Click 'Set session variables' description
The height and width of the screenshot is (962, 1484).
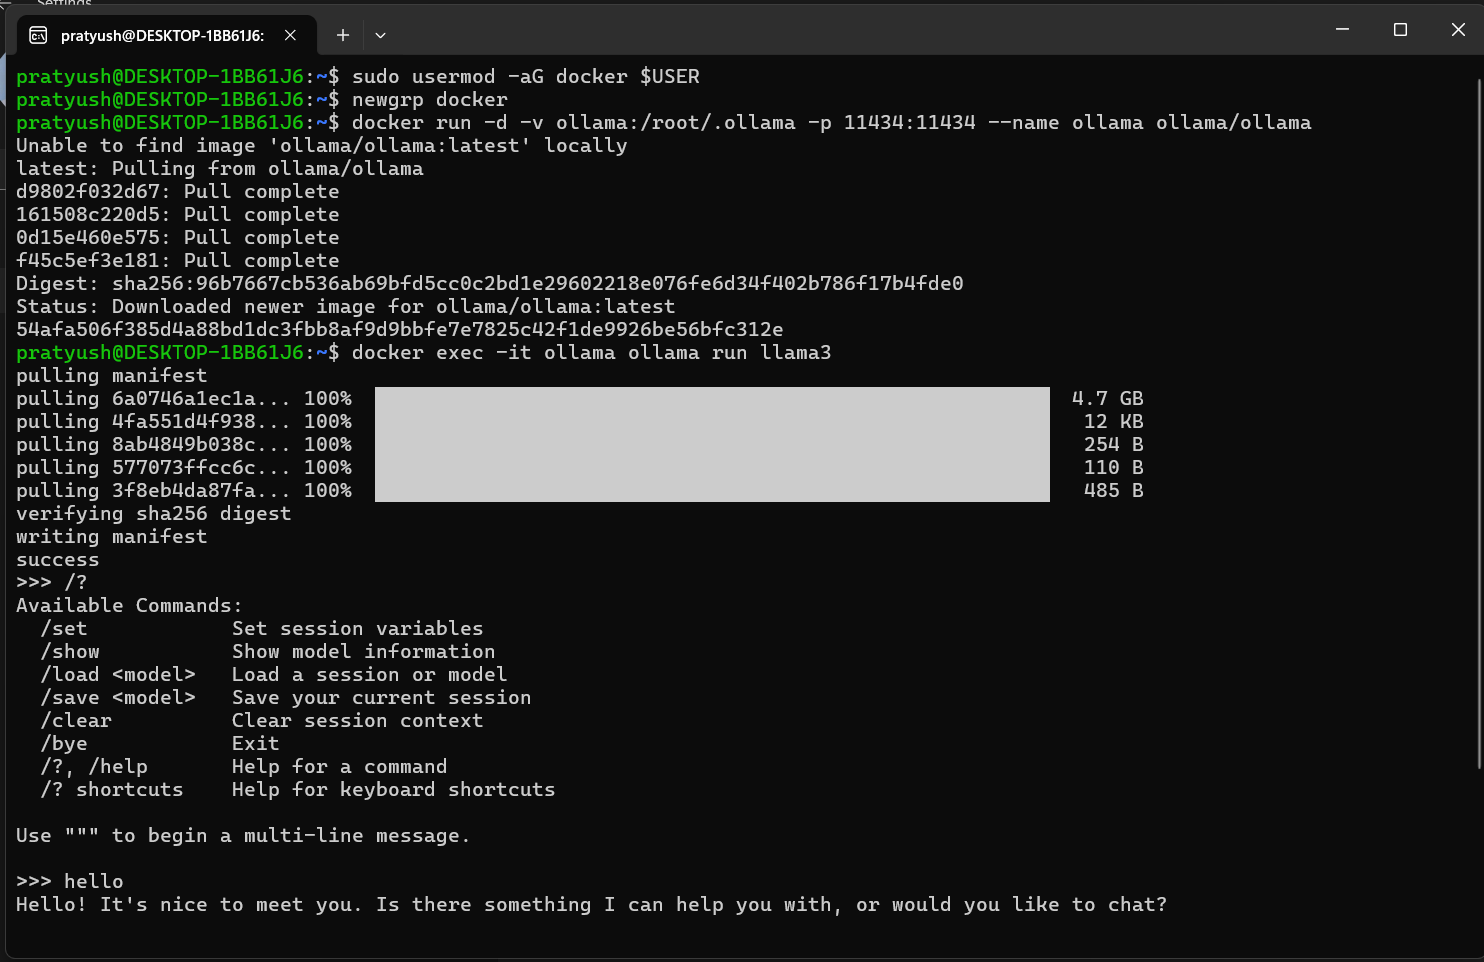coord(358,629)
